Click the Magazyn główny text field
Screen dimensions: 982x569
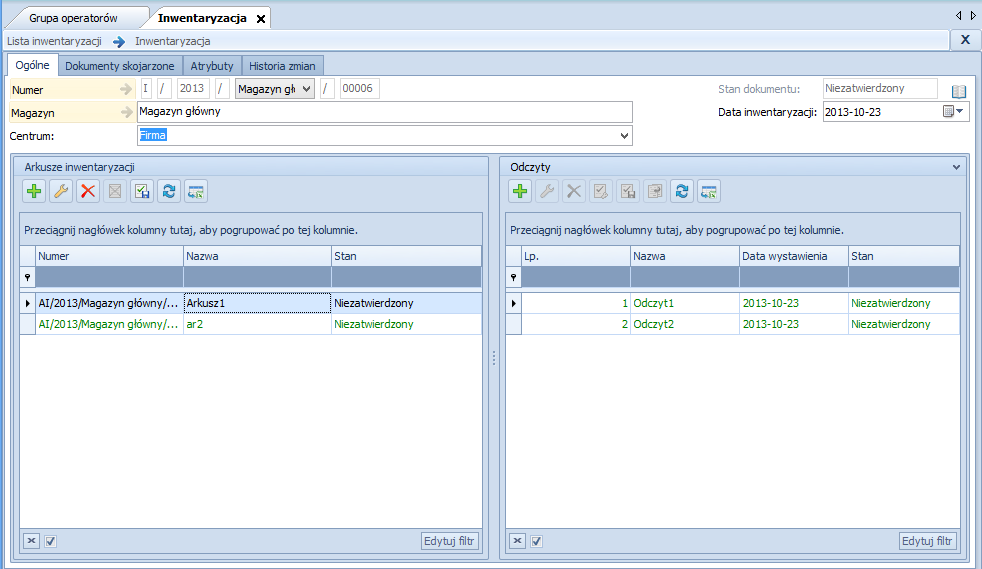click(x=385, y=112)
